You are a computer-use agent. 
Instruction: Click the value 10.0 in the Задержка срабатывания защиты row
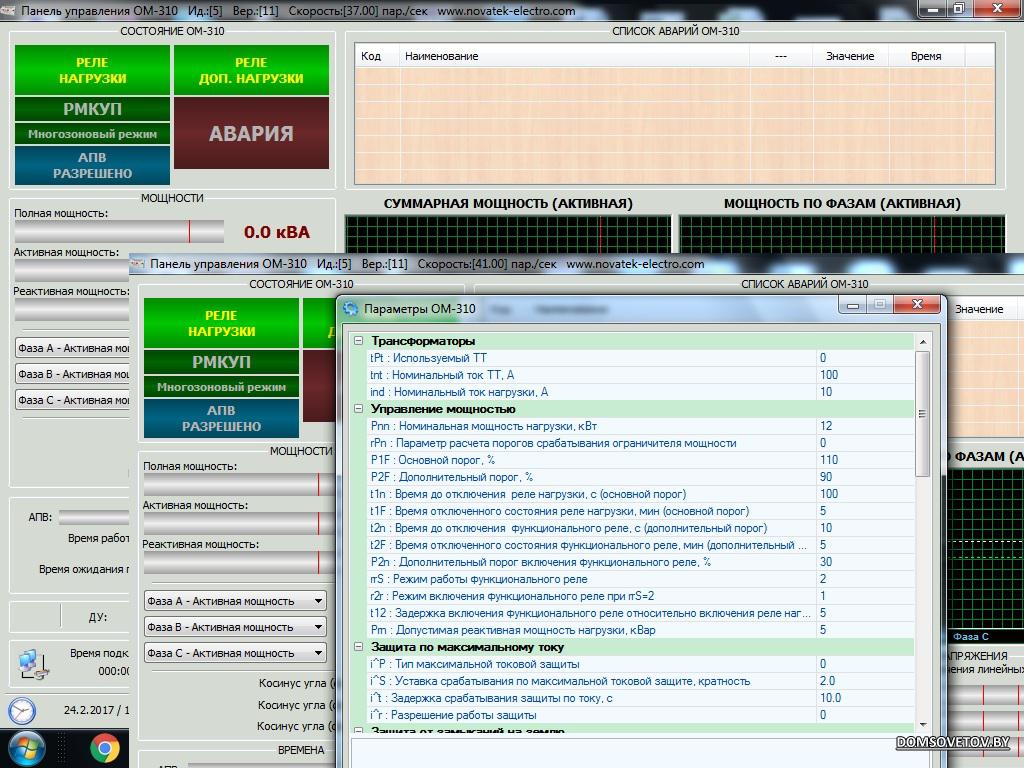[x=831, y=698]
